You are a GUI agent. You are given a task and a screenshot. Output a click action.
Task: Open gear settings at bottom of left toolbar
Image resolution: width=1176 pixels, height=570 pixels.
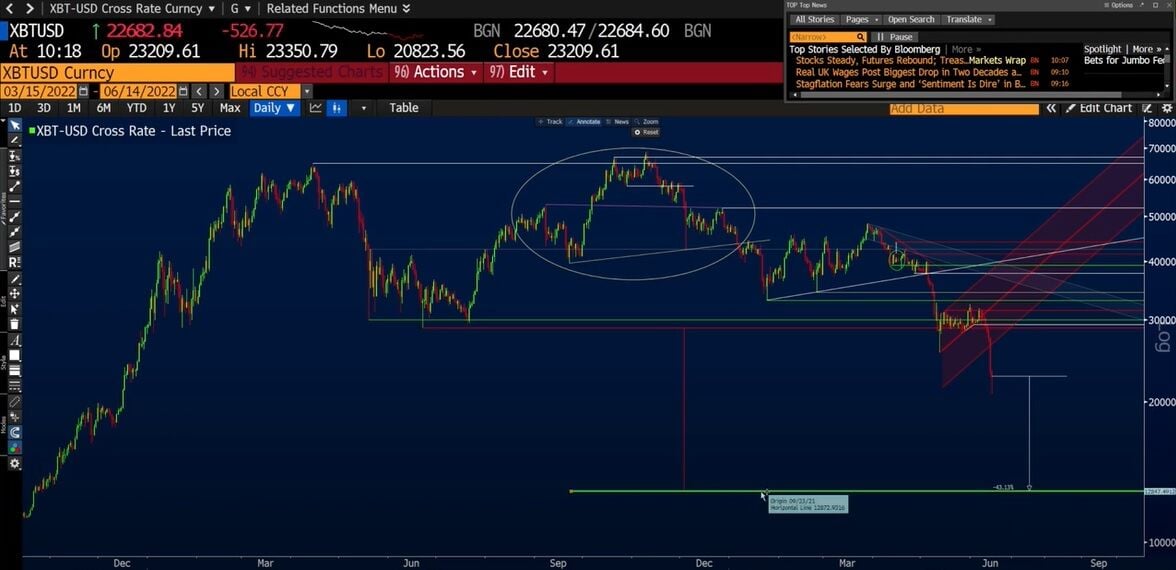pos(15,464)
